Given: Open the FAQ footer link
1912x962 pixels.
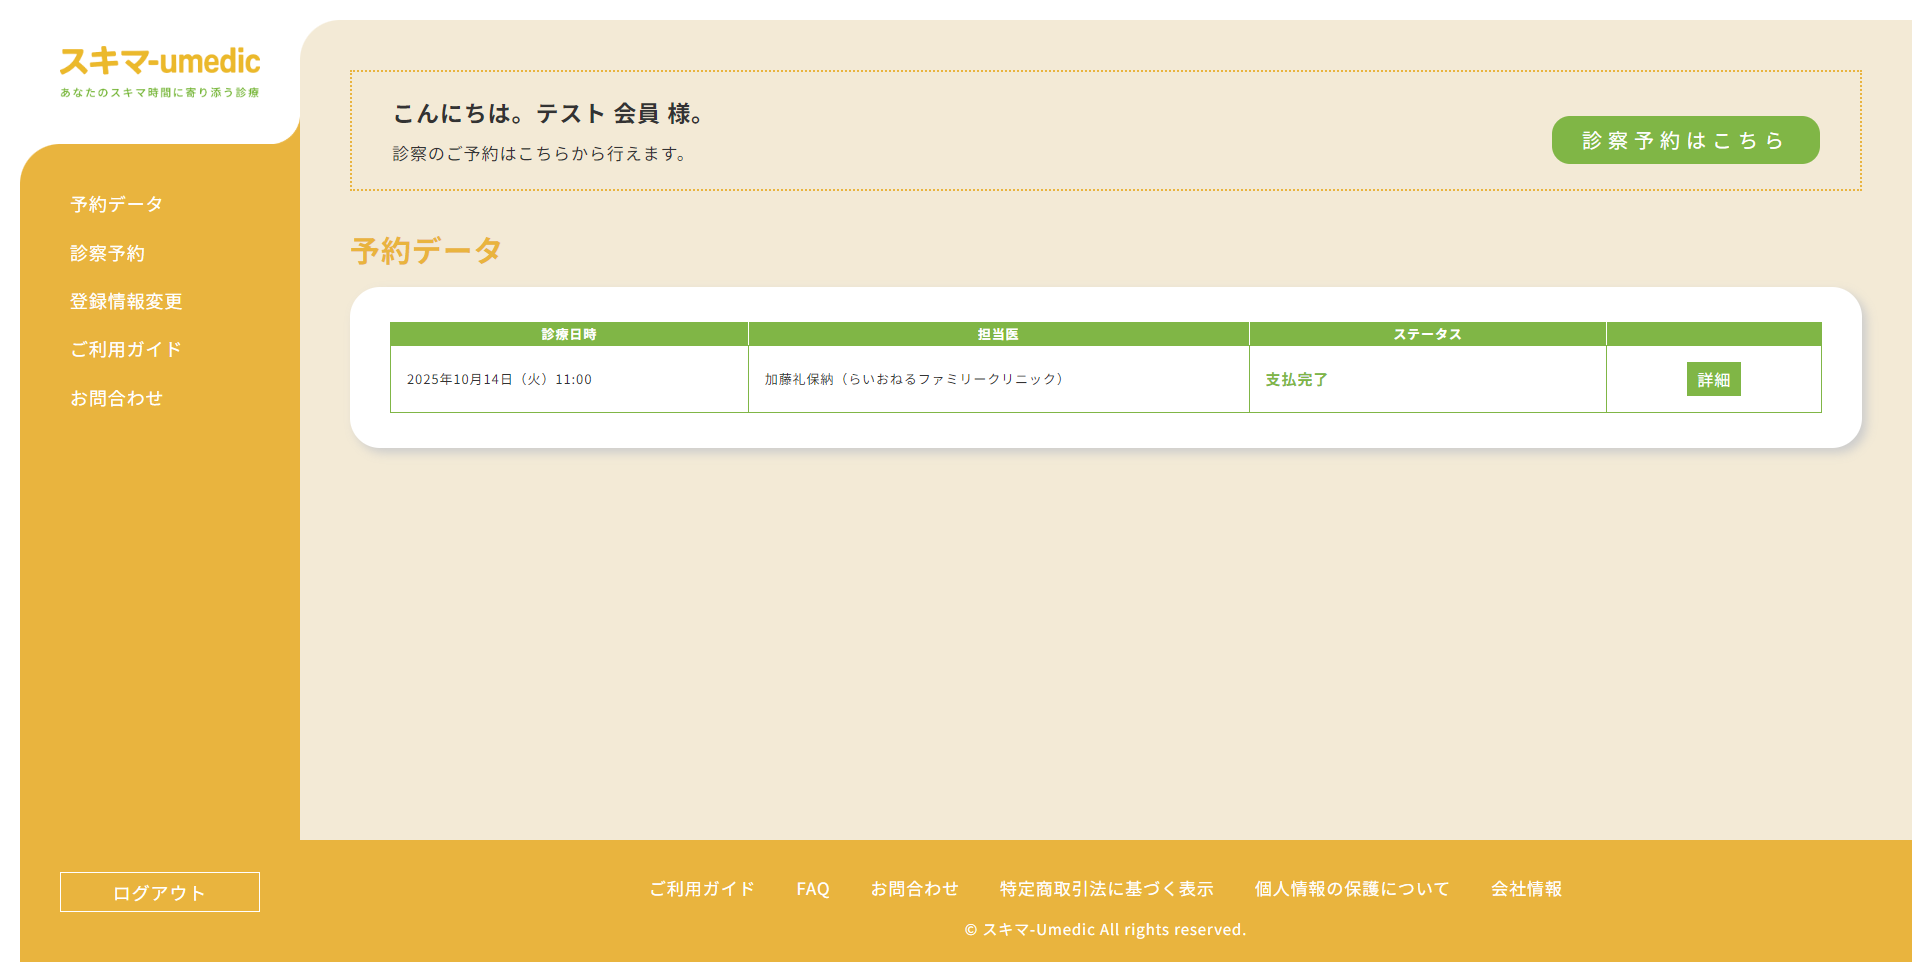Looking at the screenshot, I should 813,888.
